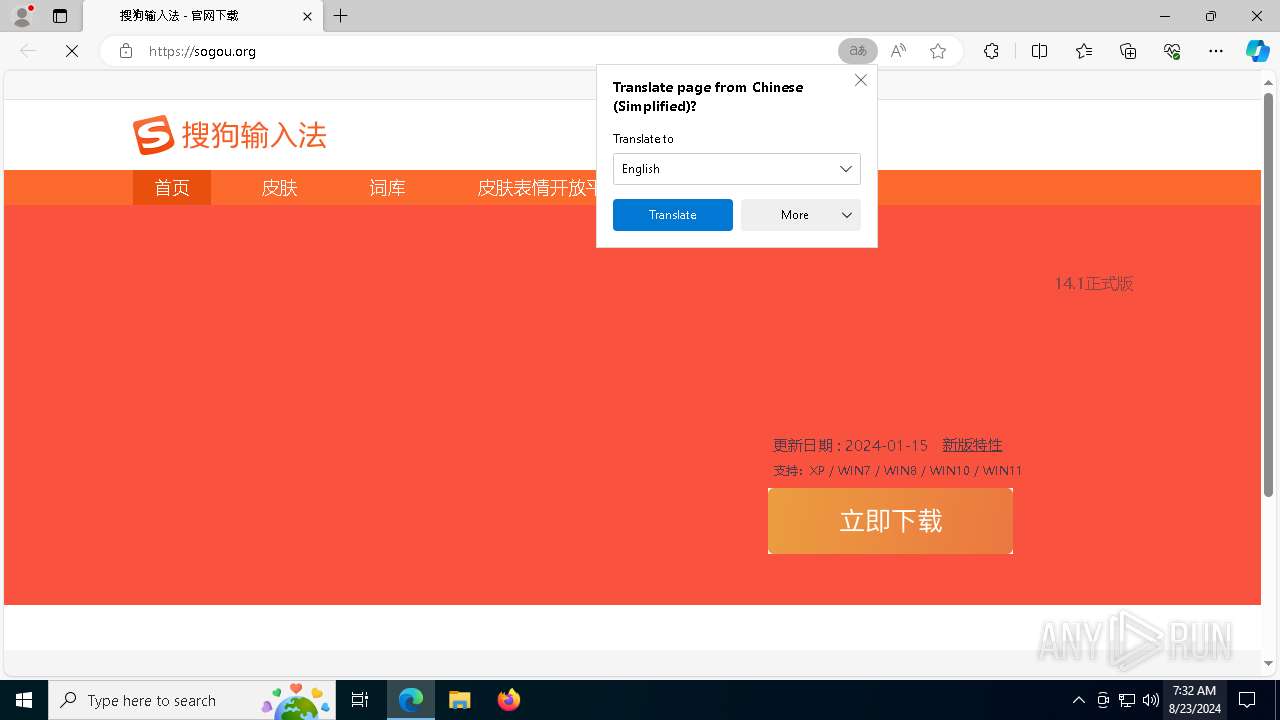This screenshot has width=1280, height=720.
Task: Open the tab actions menu icon
Action: coord(60,16)
